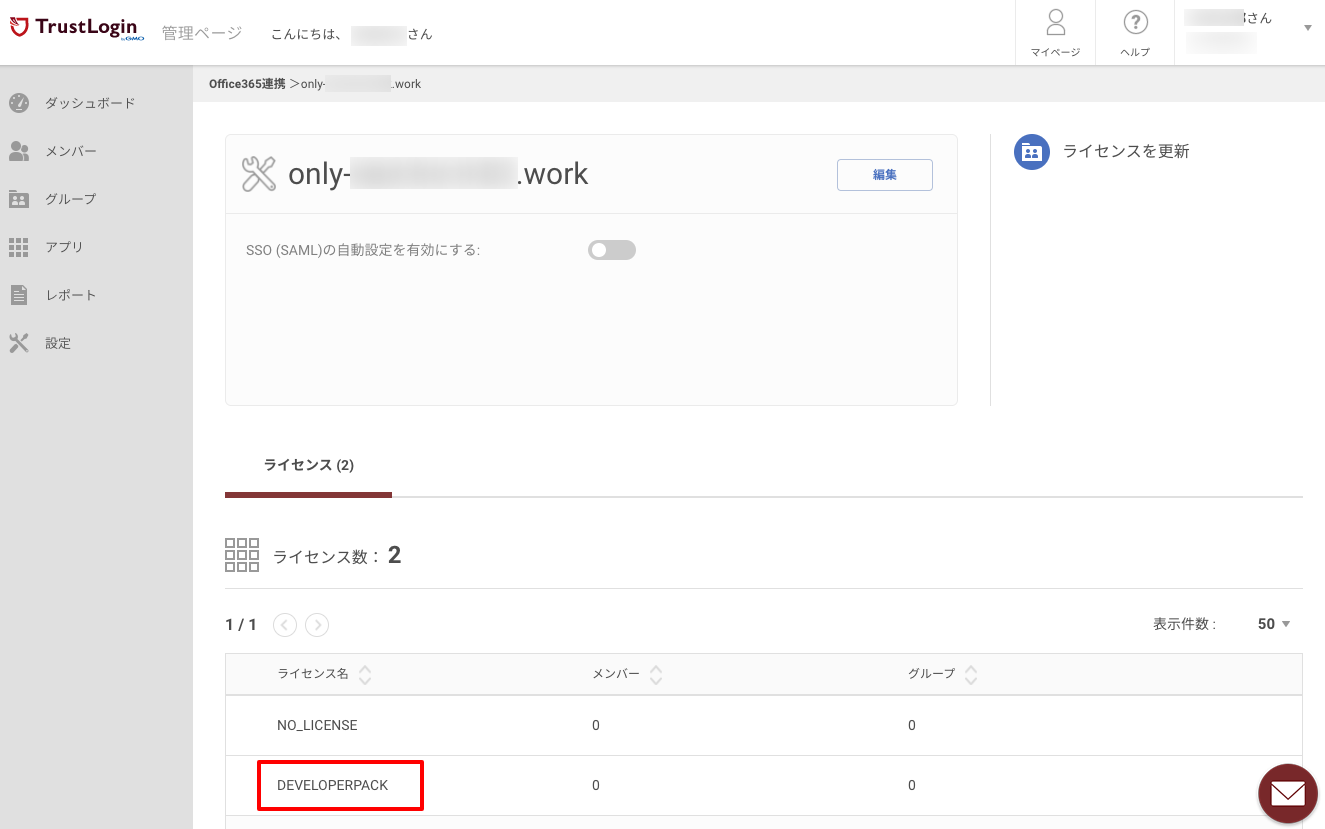
Task: Click the blue license update icon
Action: 1032,152
